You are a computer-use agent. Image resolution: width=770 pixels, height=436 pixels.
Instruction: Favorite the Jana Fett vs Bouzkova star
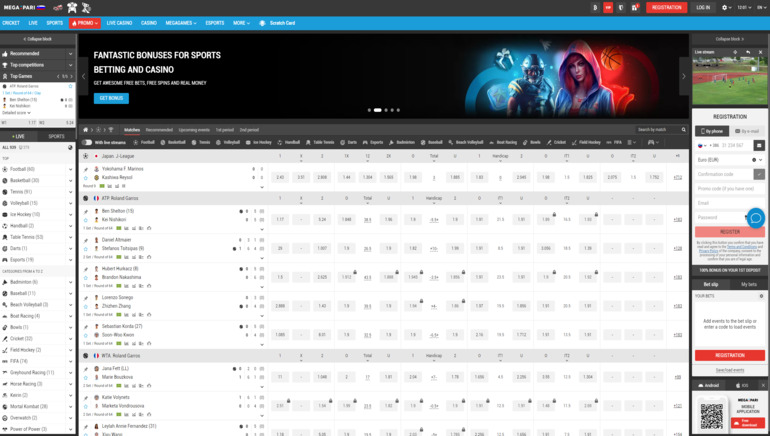point(86,378)
